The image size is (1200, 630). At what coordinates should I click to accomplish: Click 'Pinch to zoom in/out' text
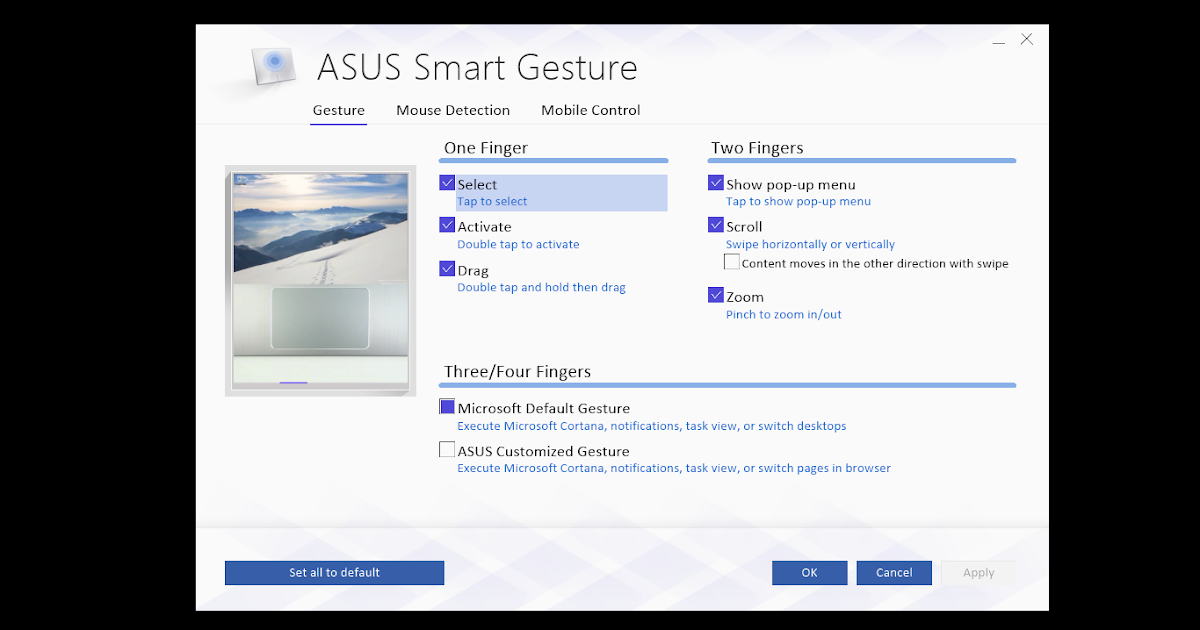(x=784, y=315)
